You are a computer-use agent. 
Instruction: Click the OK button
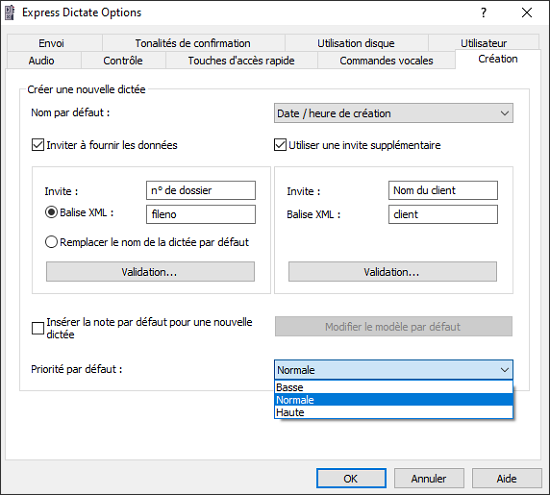pyautogui.click(x=351, y=478)
